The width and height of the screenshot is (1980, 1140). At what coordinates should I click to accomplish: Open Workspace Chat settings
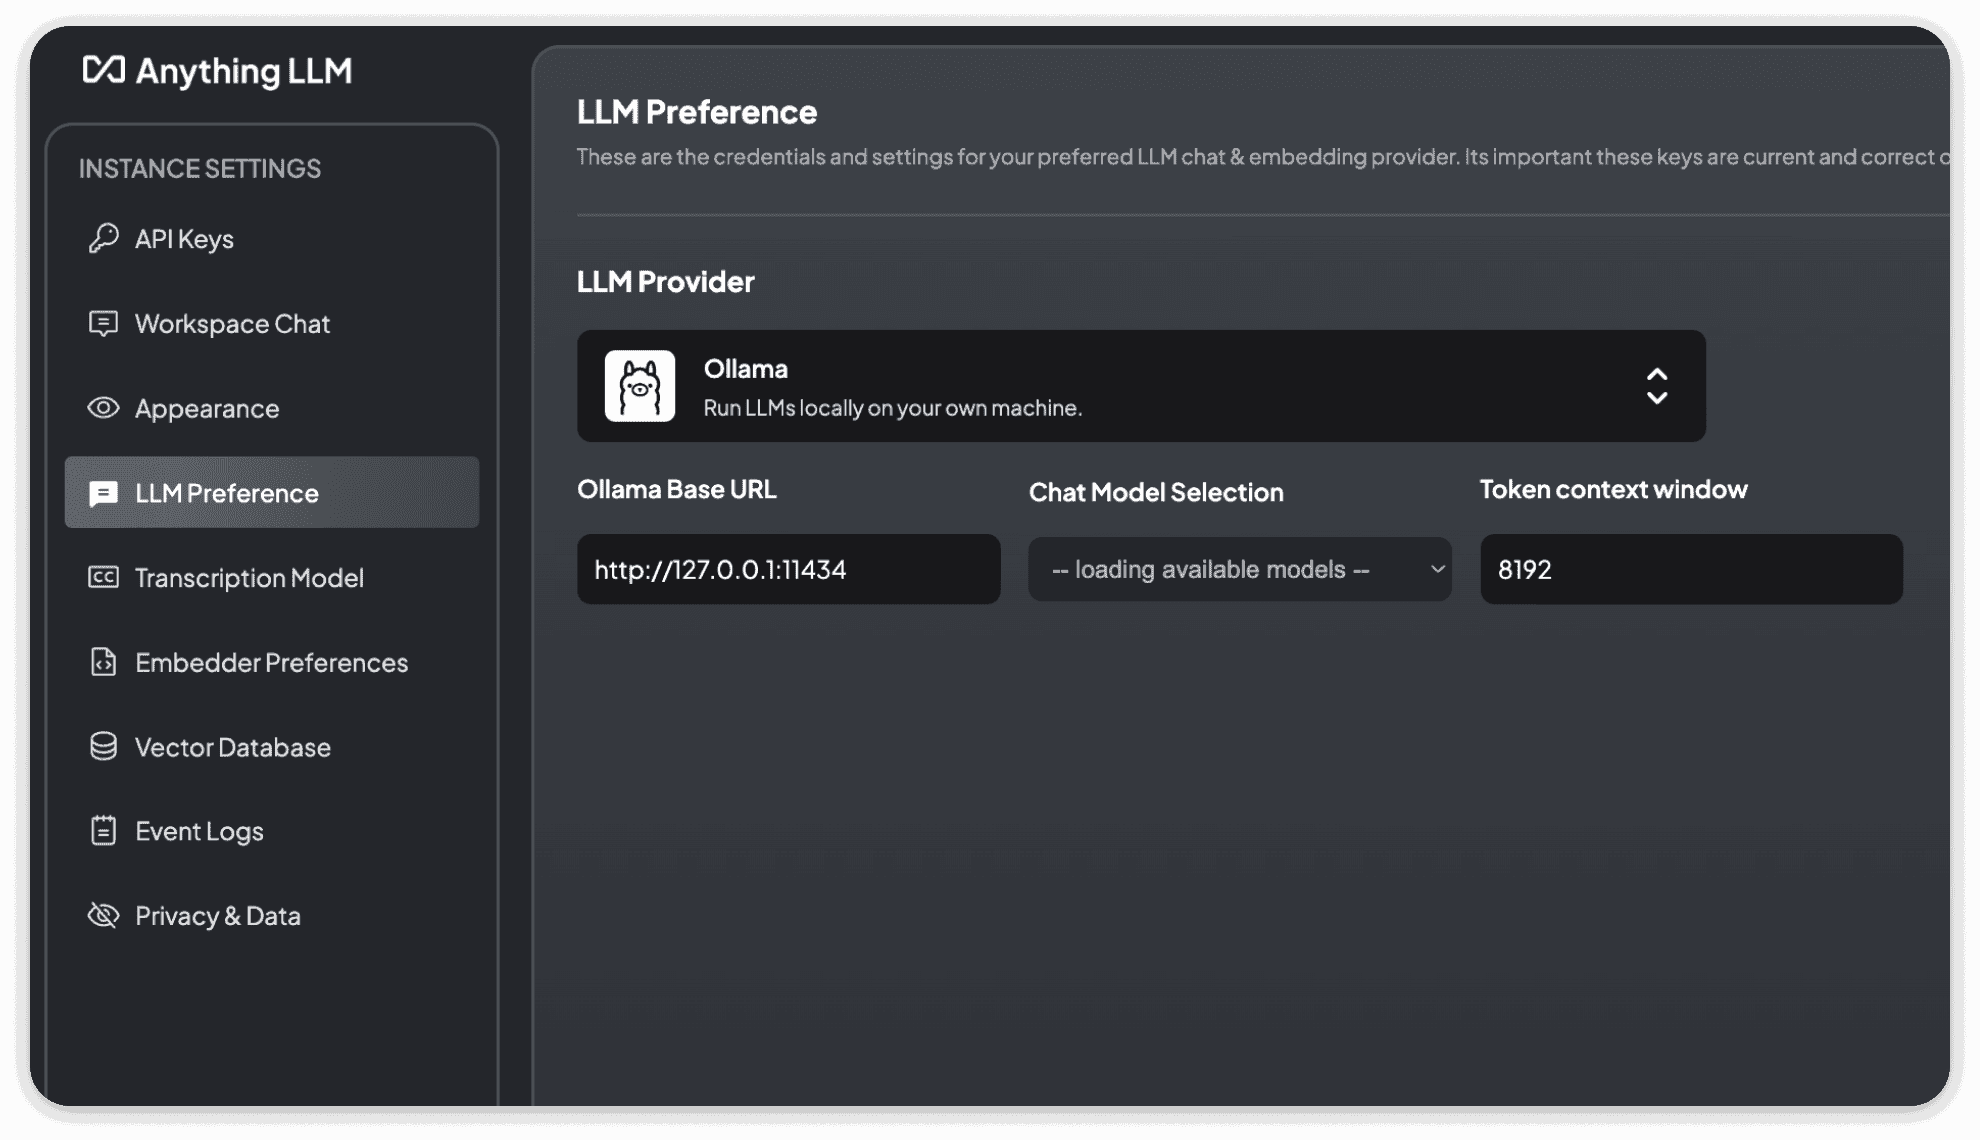tap(231, 324)
